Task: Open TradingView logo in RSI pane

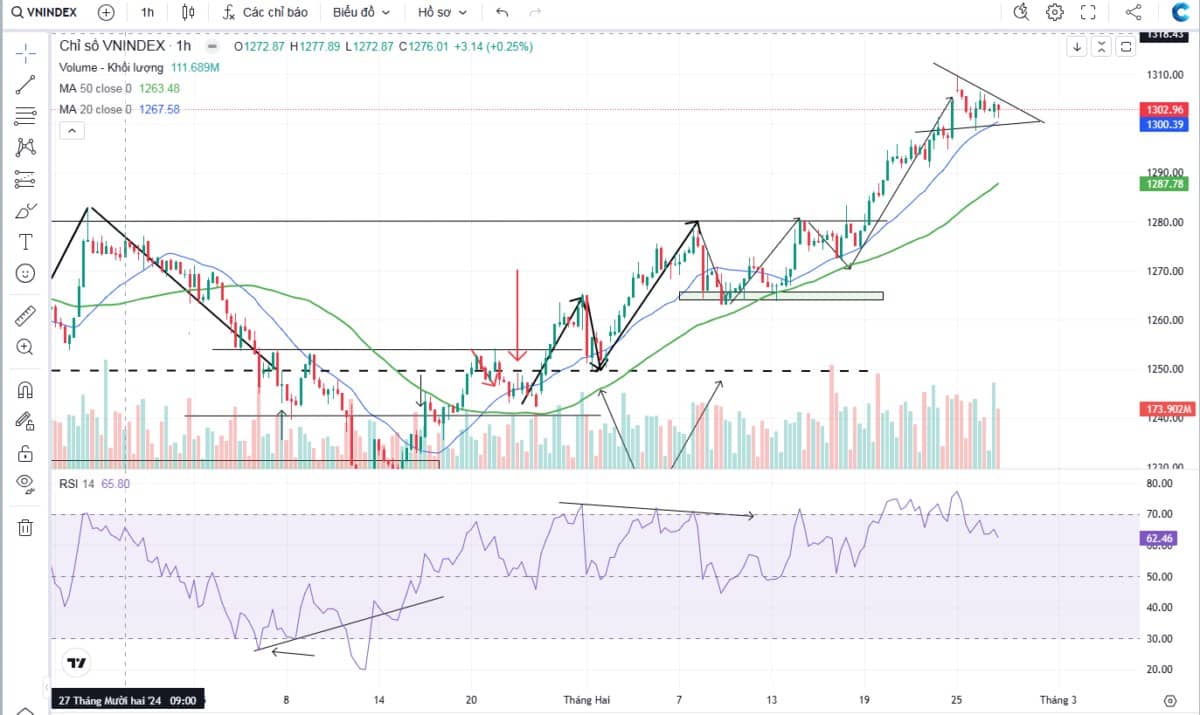Action: pyautogui.click(x=75, y=663)
